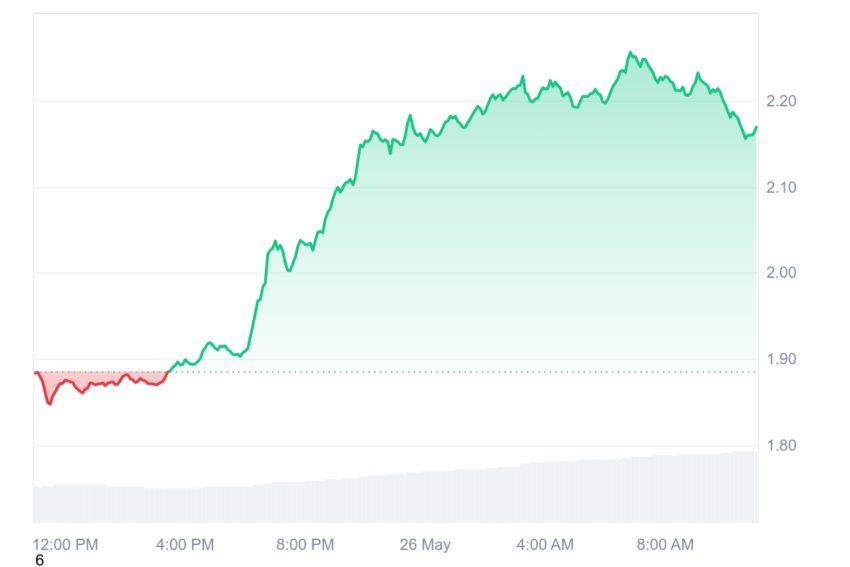Select the 8:00 AM axis label

665,544
